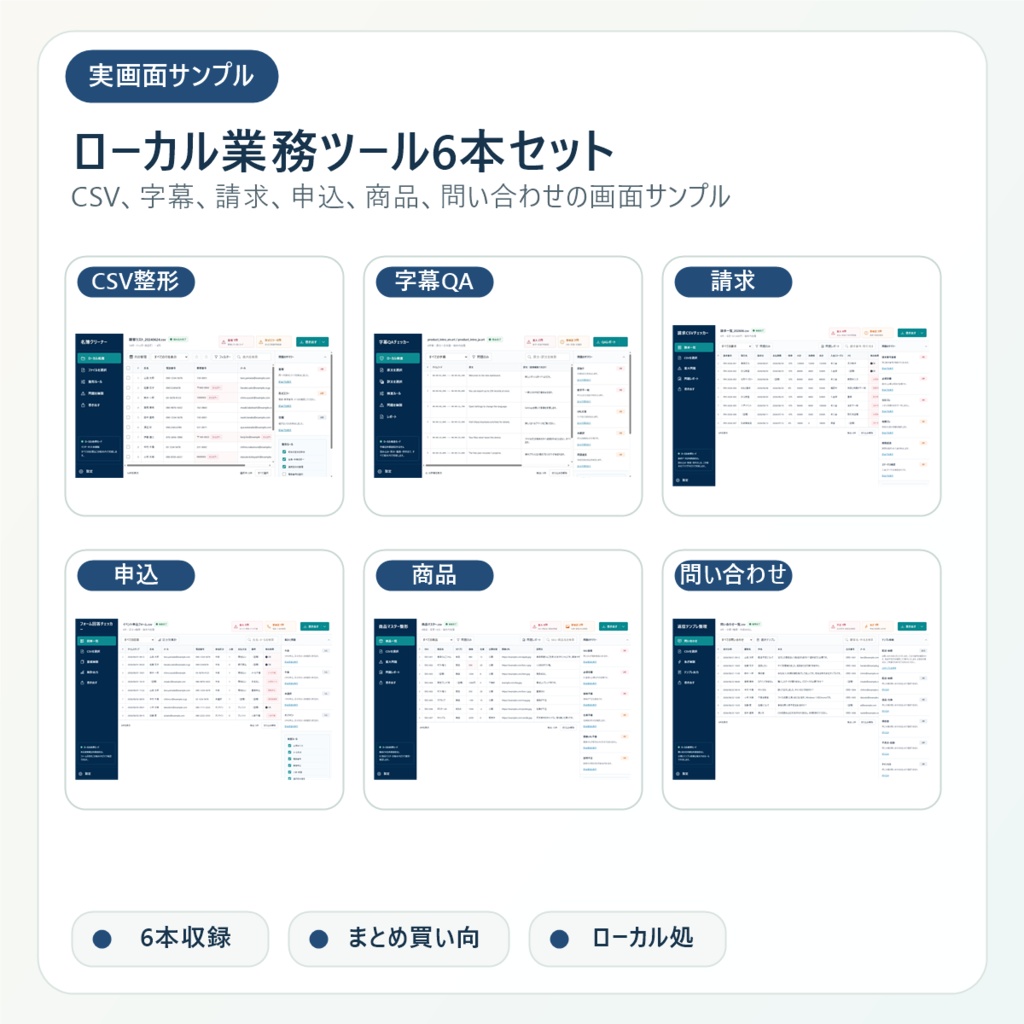Image resolution: width=1024 pixels, height=1024 pixels.
Task: Select the ローカル処 chip
Action: click(627, 938)
